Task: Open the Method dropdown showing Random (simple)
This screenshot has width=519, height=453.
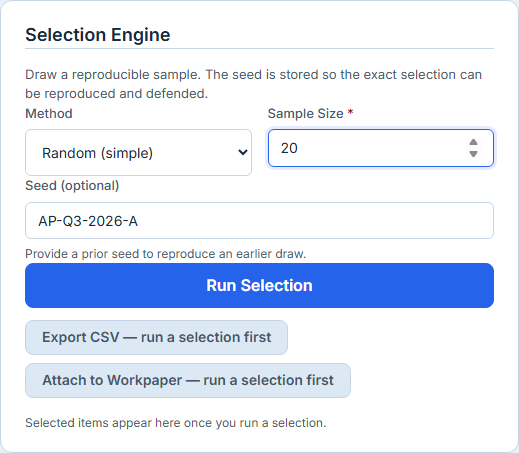Action: pos(138,153)
